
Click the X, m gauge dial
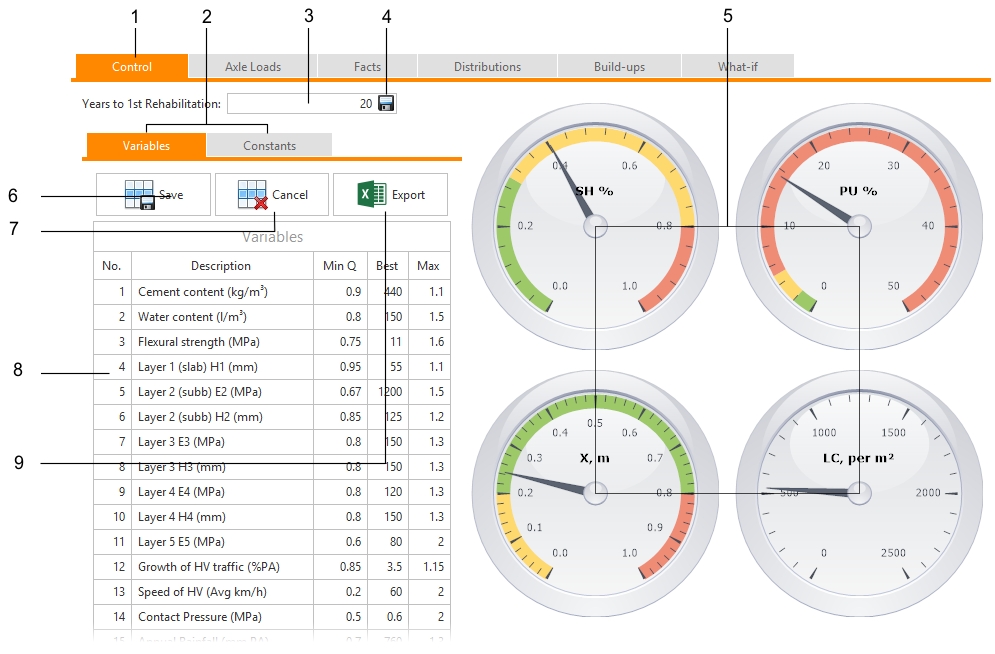pos(595,491)
